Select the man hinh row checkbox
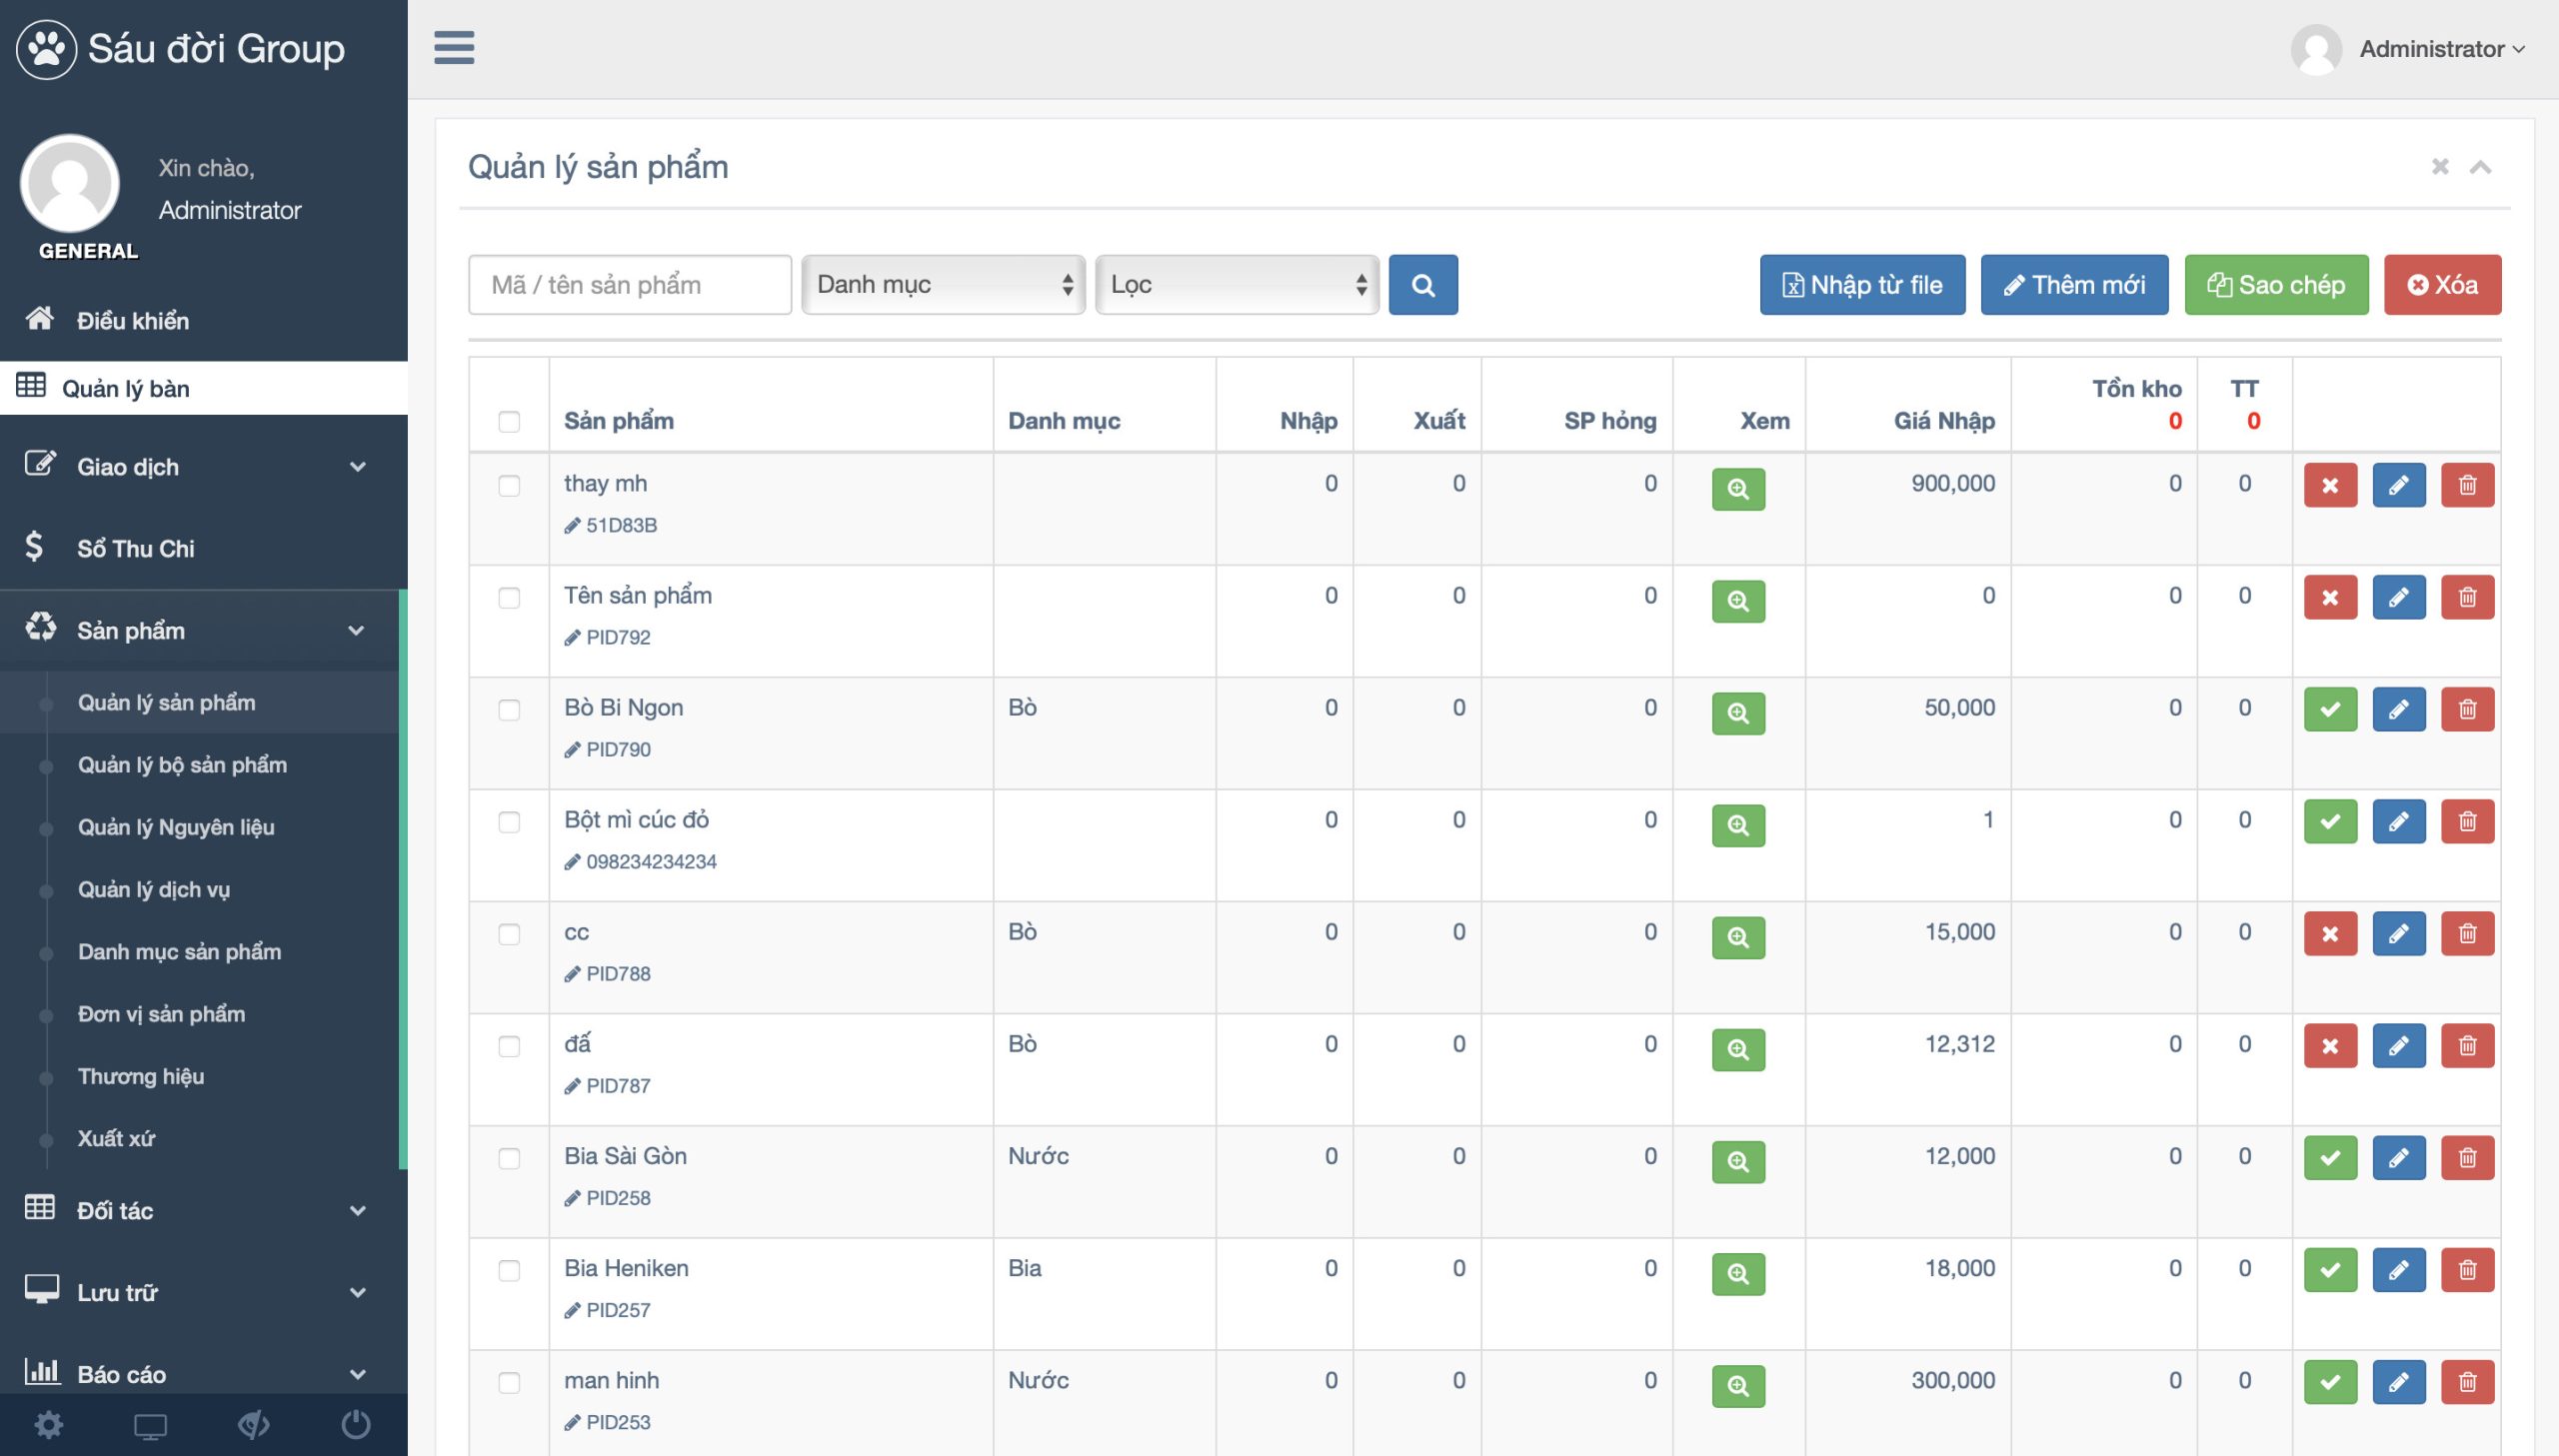The image size is (2559, 1456). pos(509,1382)
